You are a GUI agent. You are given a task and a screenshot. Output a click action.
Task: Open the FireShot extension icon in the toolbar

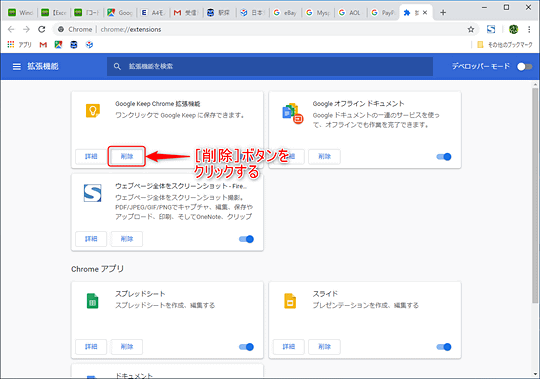coord(491,30)
